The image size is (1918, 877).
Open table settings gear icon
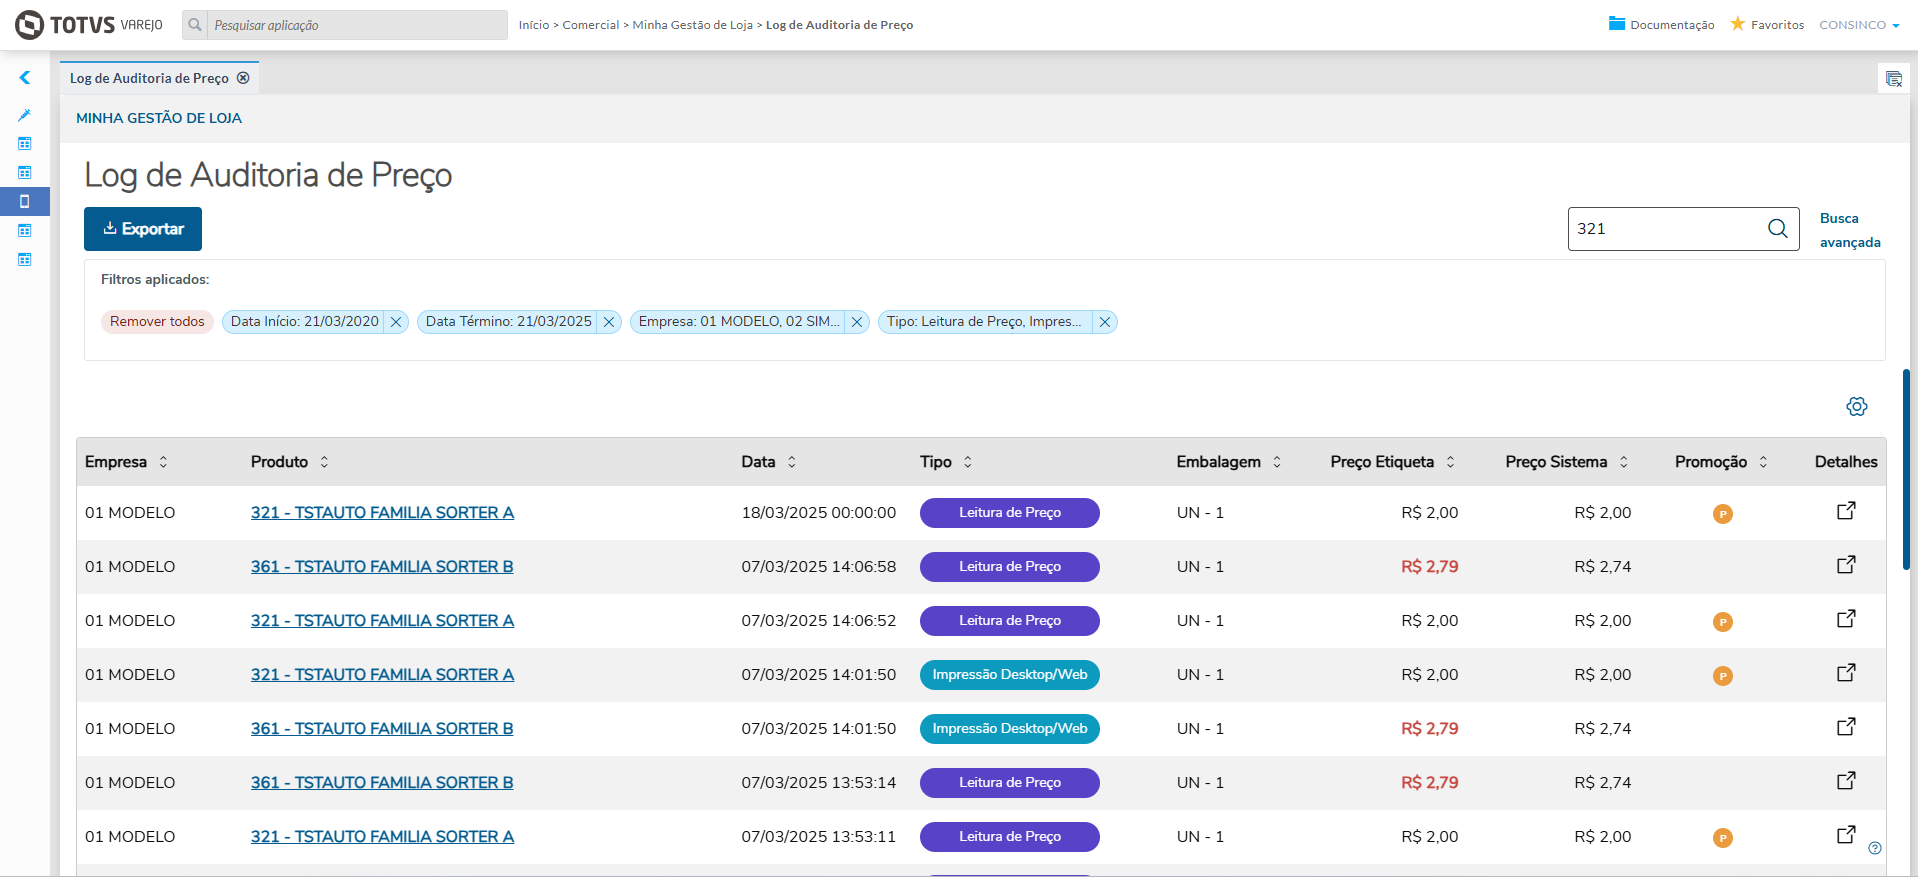coord(1857,406)
